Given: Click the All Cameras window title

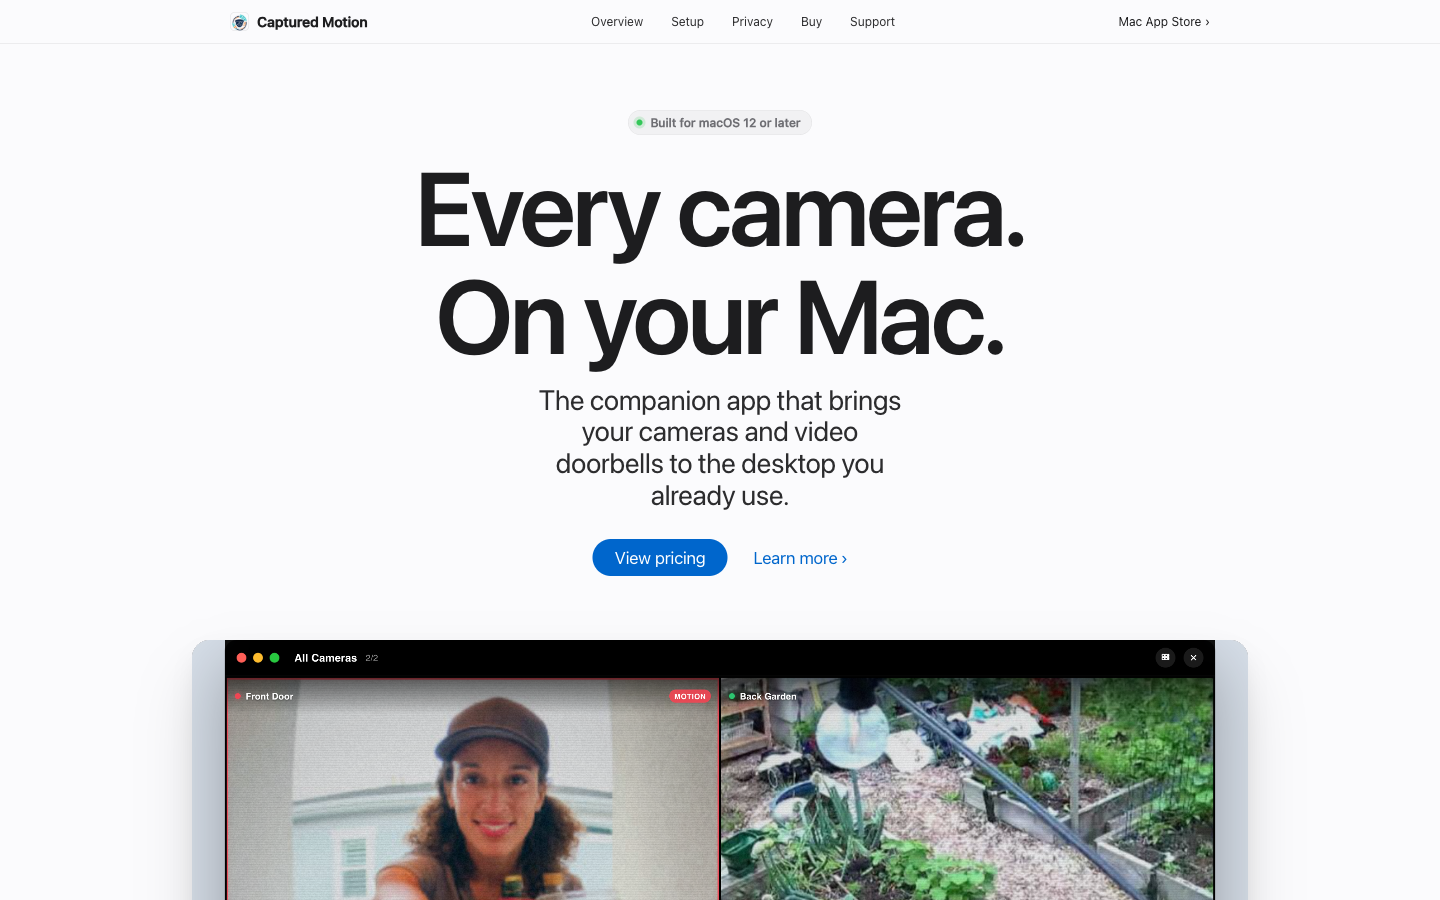Looking at the screenshot, I should [x=325, y=658].
